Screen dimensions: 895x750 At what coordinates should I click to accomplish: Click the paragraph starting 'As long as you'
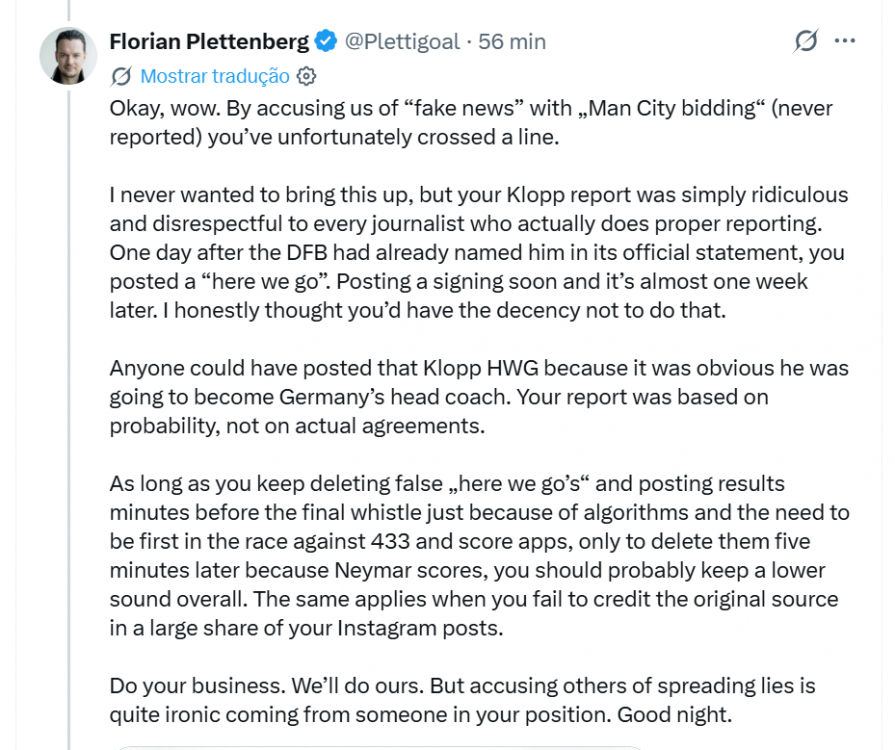pos(479,555)
